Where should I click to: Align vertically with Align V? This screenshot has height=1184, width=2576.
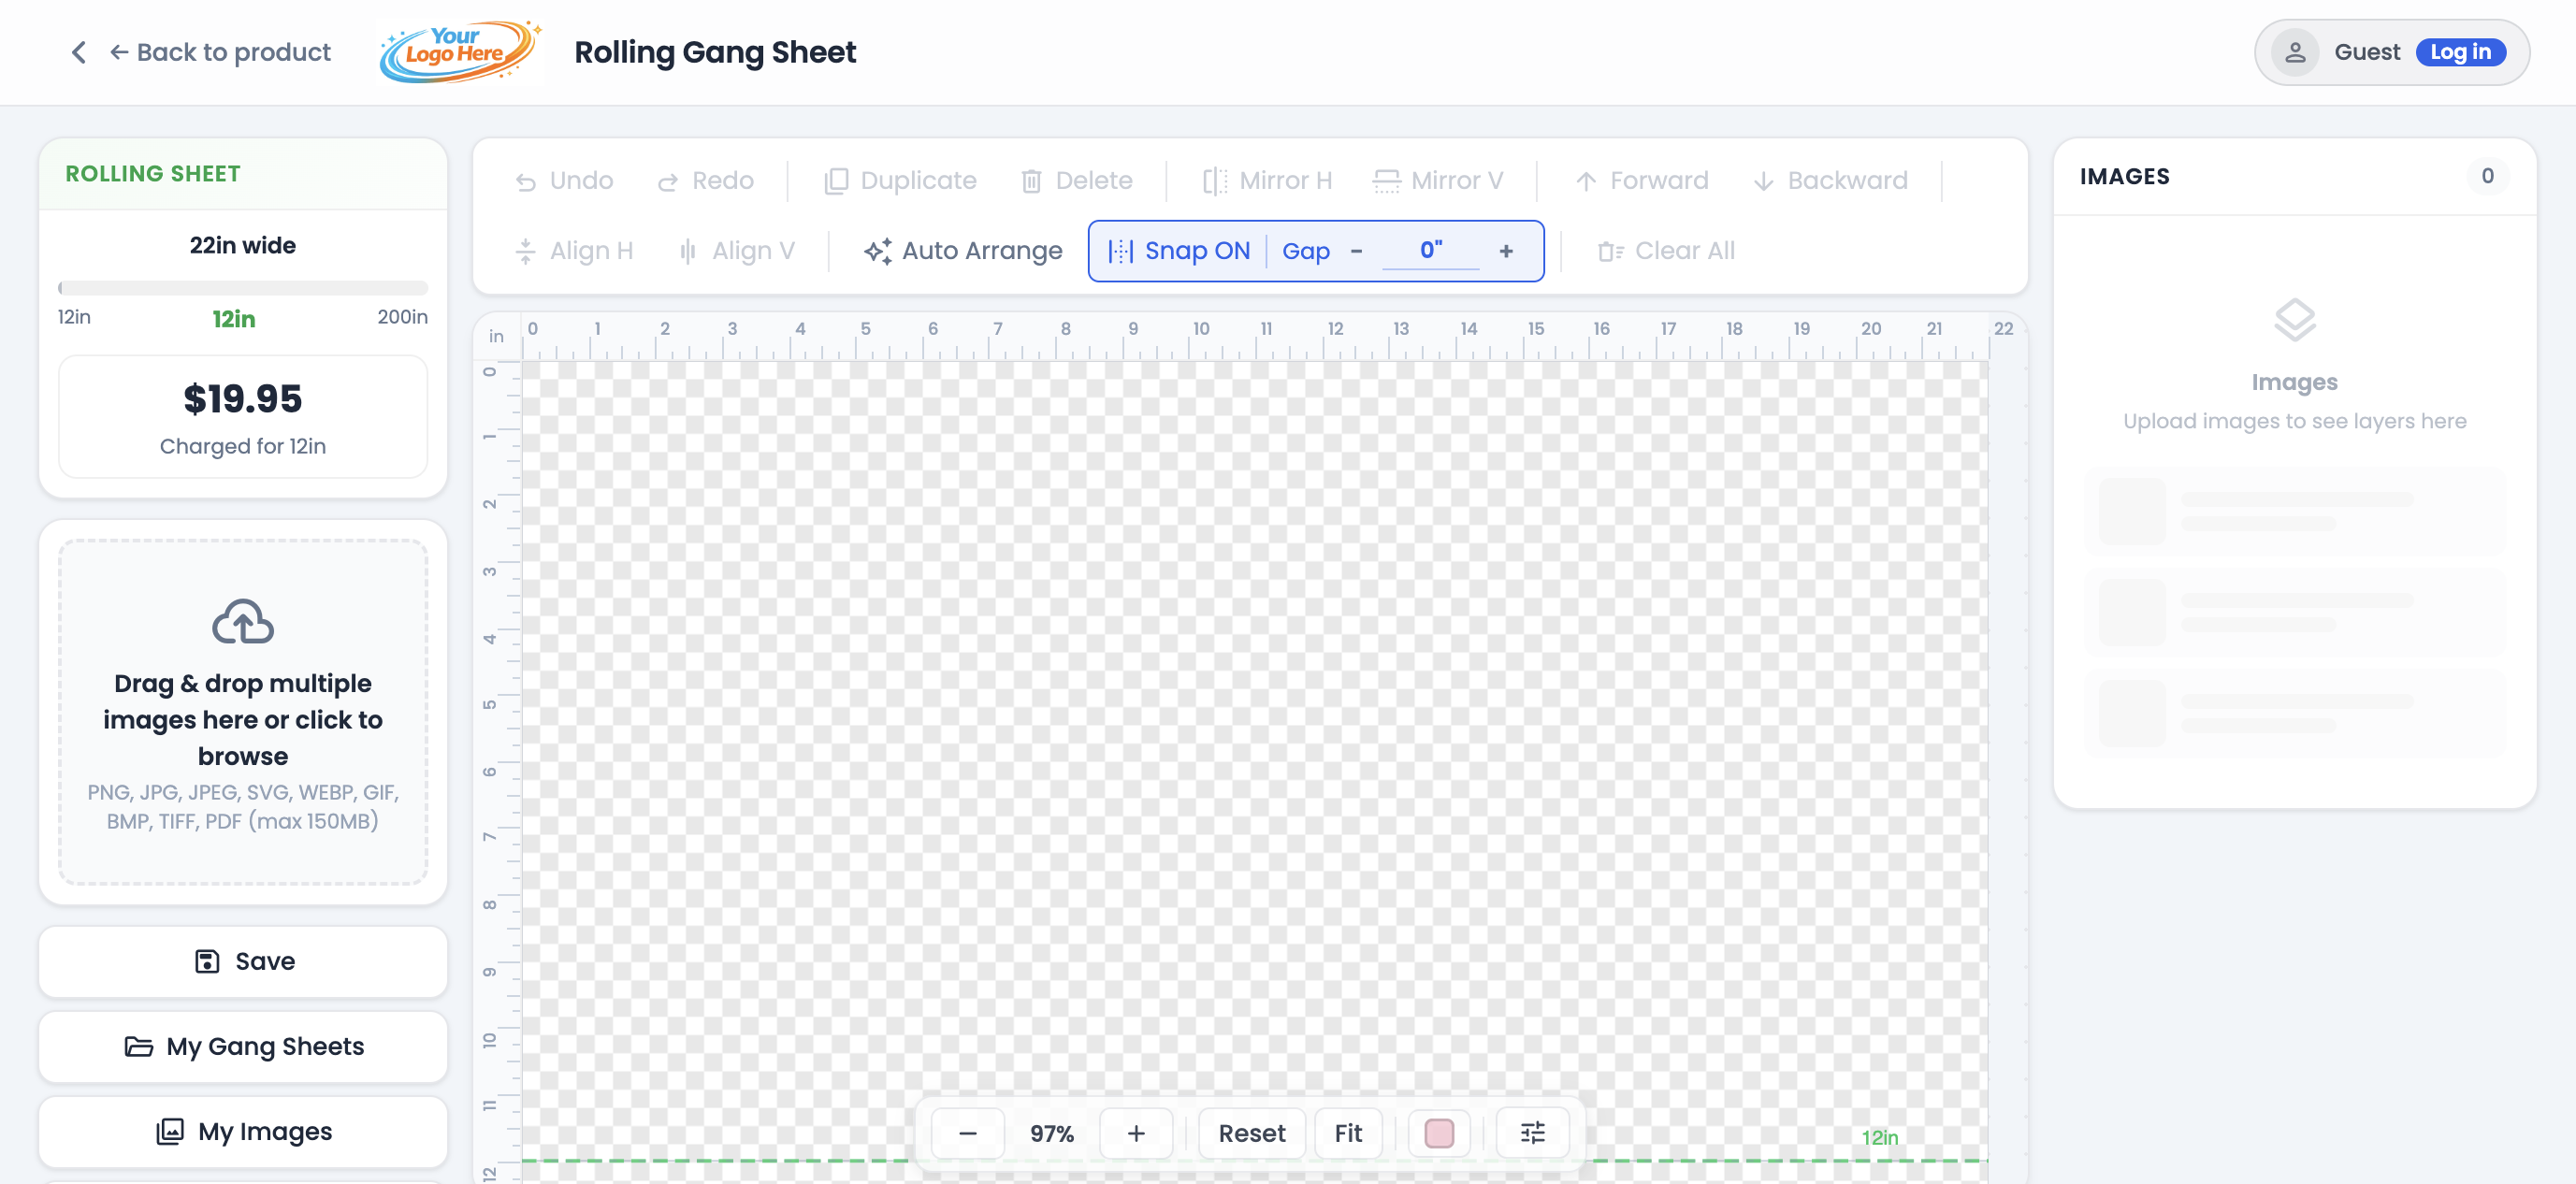tap(736, 251)
